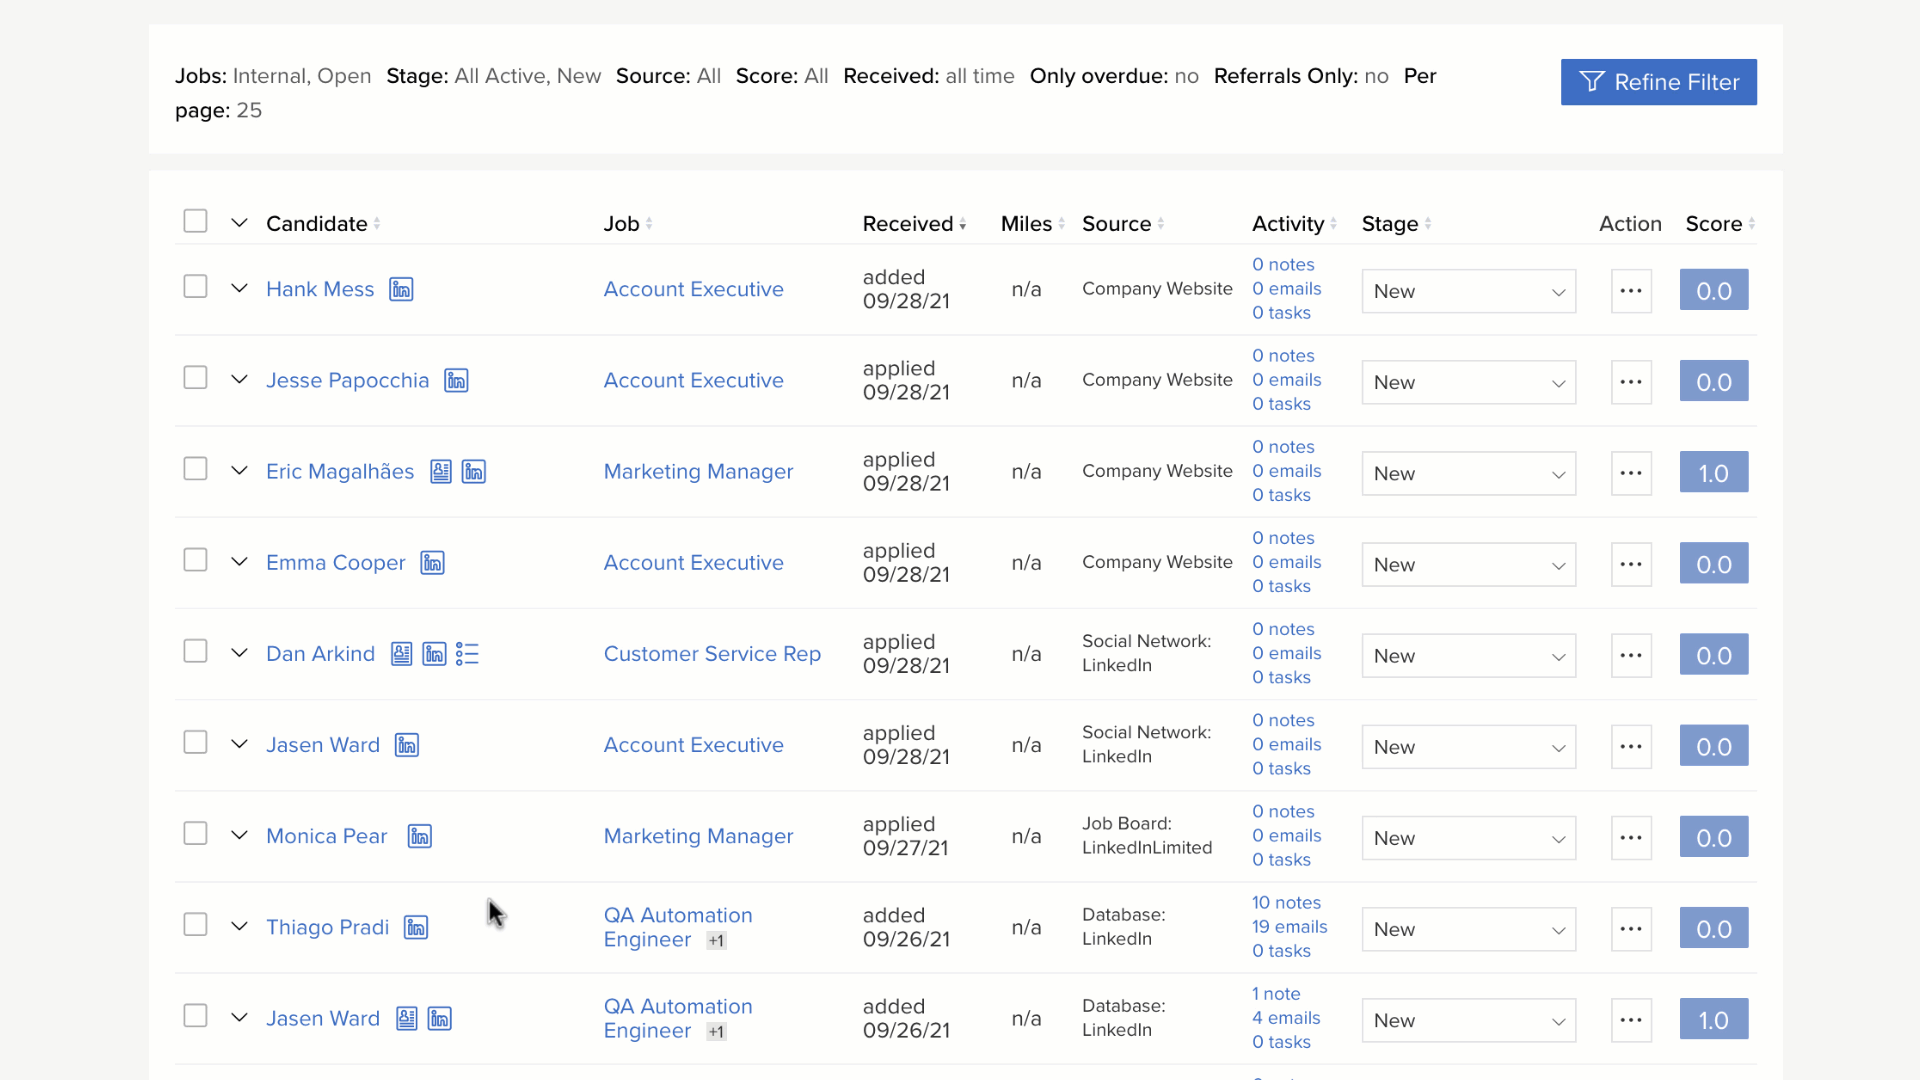Image resolution: width=1920 pixels, height=1080 pixels.
Task: Tick the checkbox for Jesse Papocchia
Action: [195, 378]
